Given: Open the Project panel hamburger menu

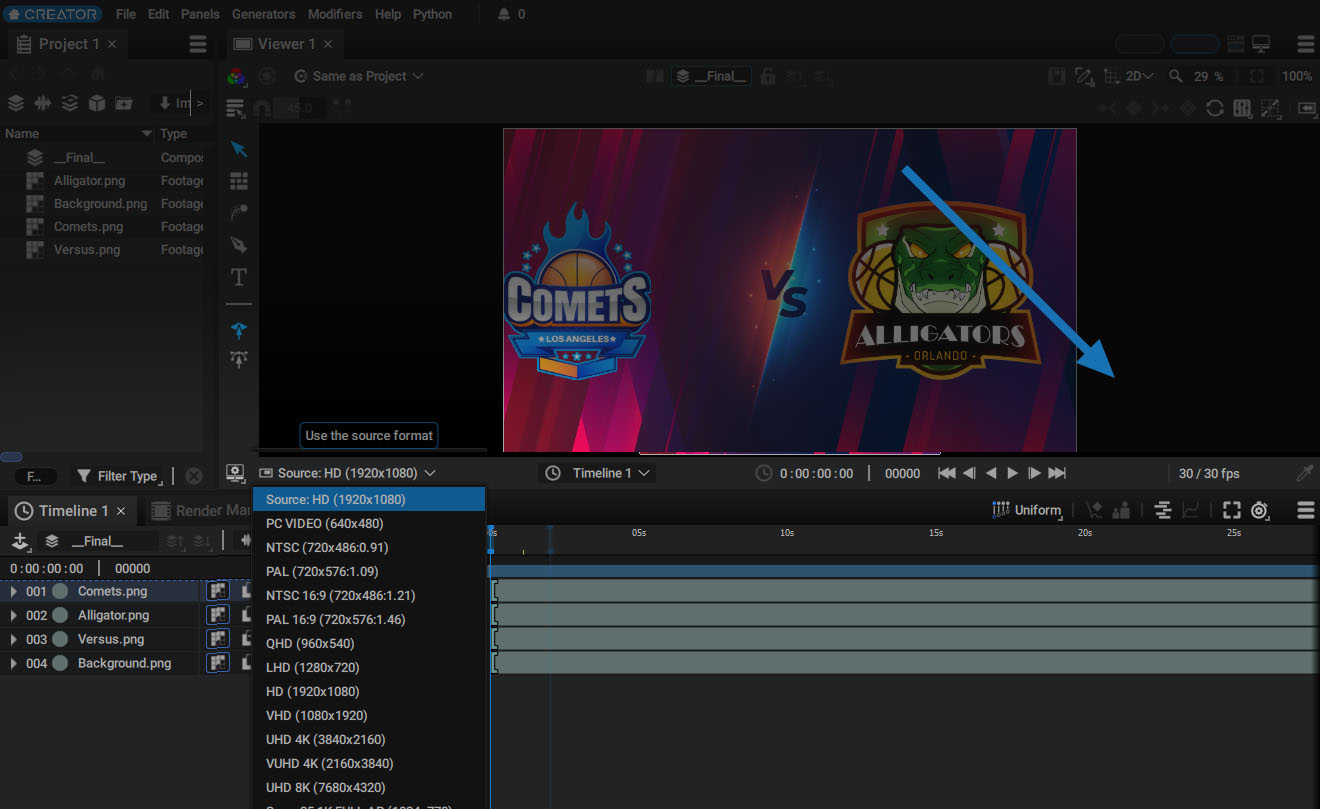Looking at the screenshot, I should [x=198, y=44].
